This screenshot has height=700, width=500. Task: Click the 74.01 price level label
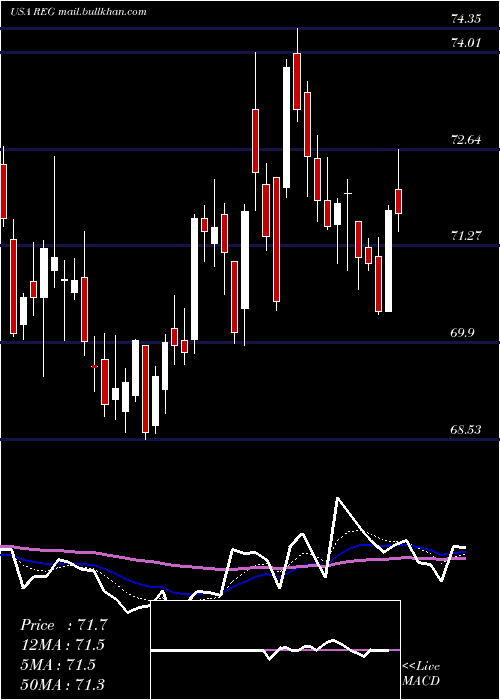466,43
